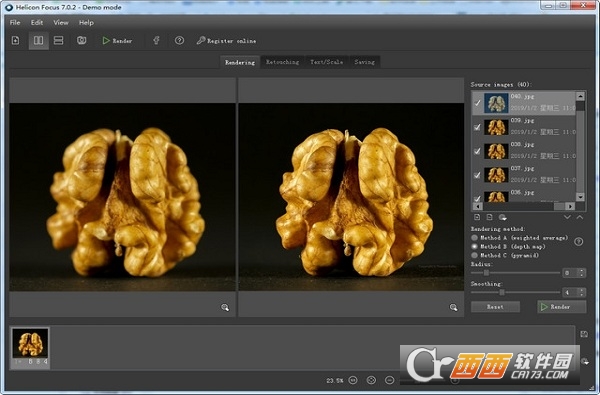The width and height of the screenshot is (600, 395).
Task: Uncheck the 038.jpg source image checkbox
Action: (x=477, y=151)
